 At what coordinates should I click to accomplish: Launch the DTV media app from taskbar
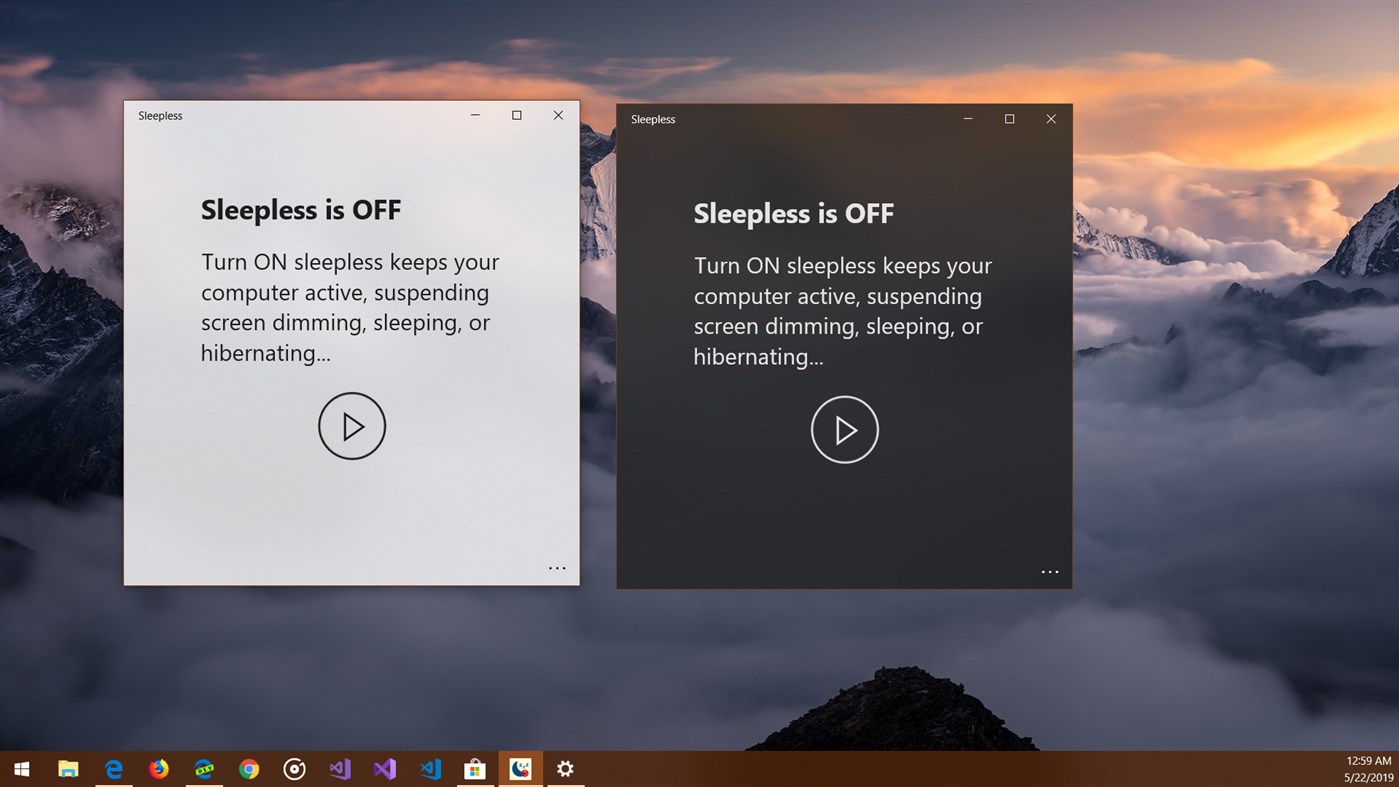[203, 768]
